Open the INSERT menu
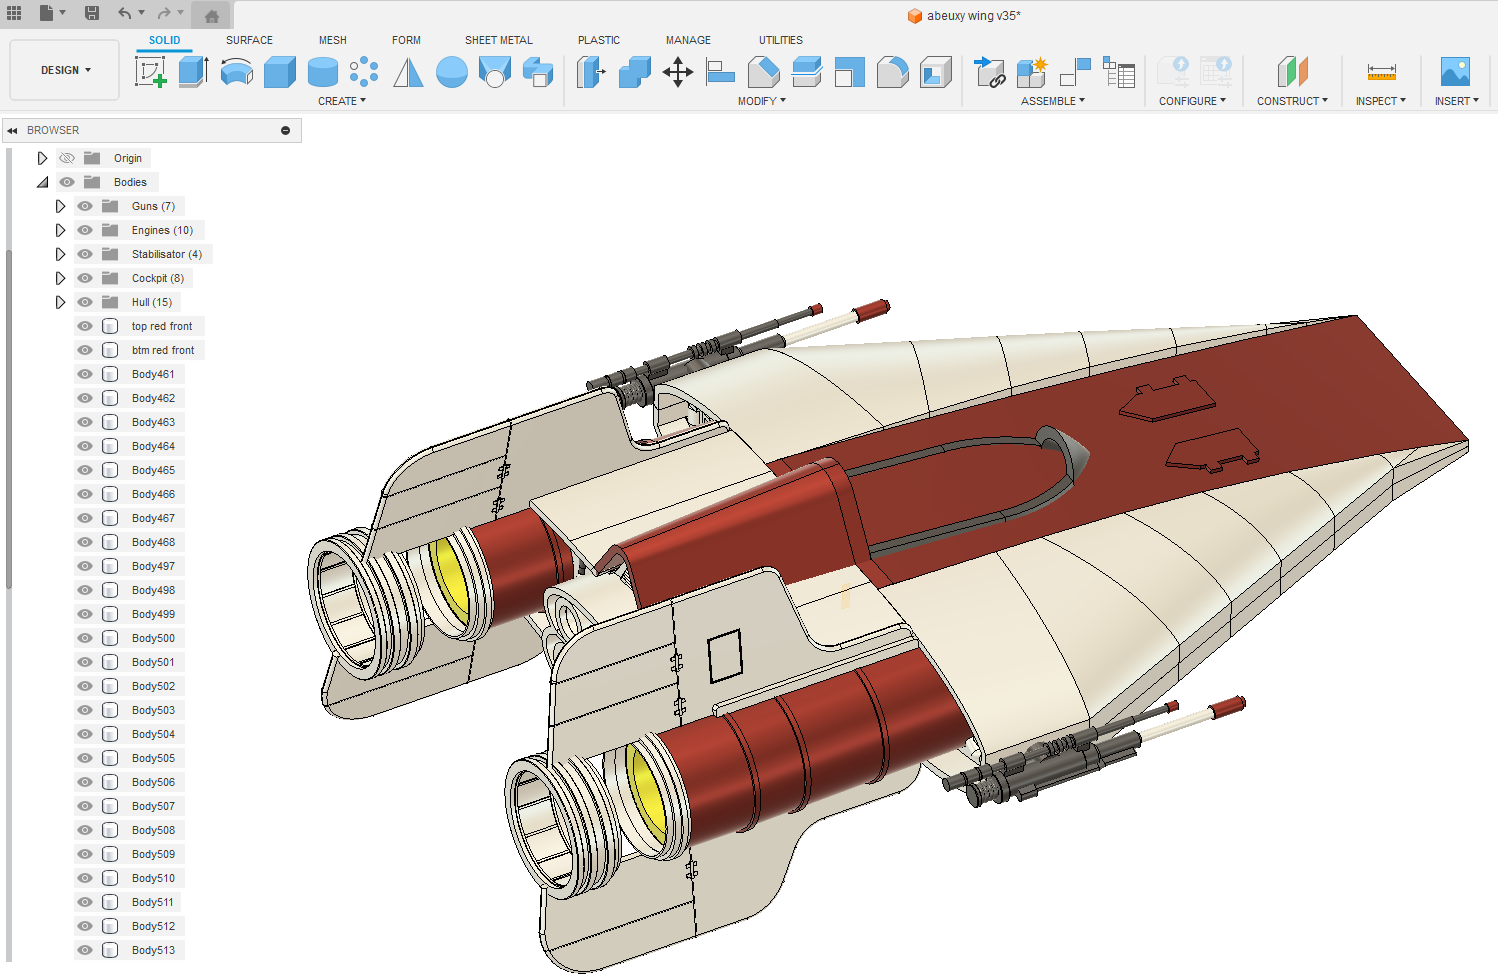 [1456, 101]
